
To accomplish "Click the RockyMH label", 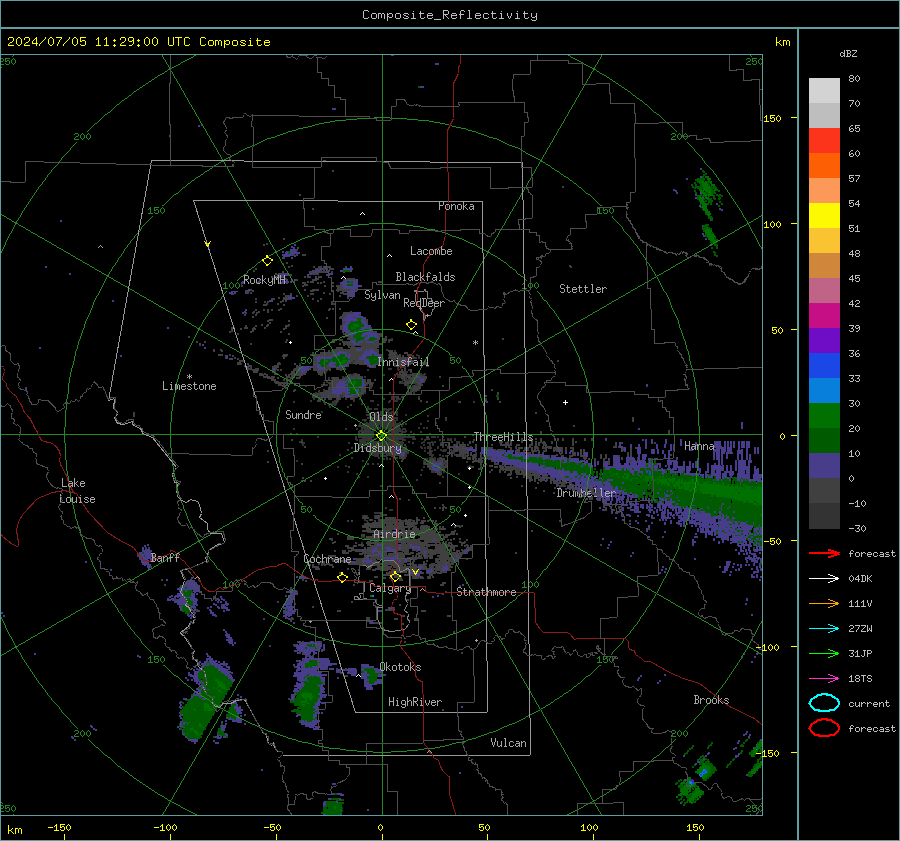I will click(265, 280).
